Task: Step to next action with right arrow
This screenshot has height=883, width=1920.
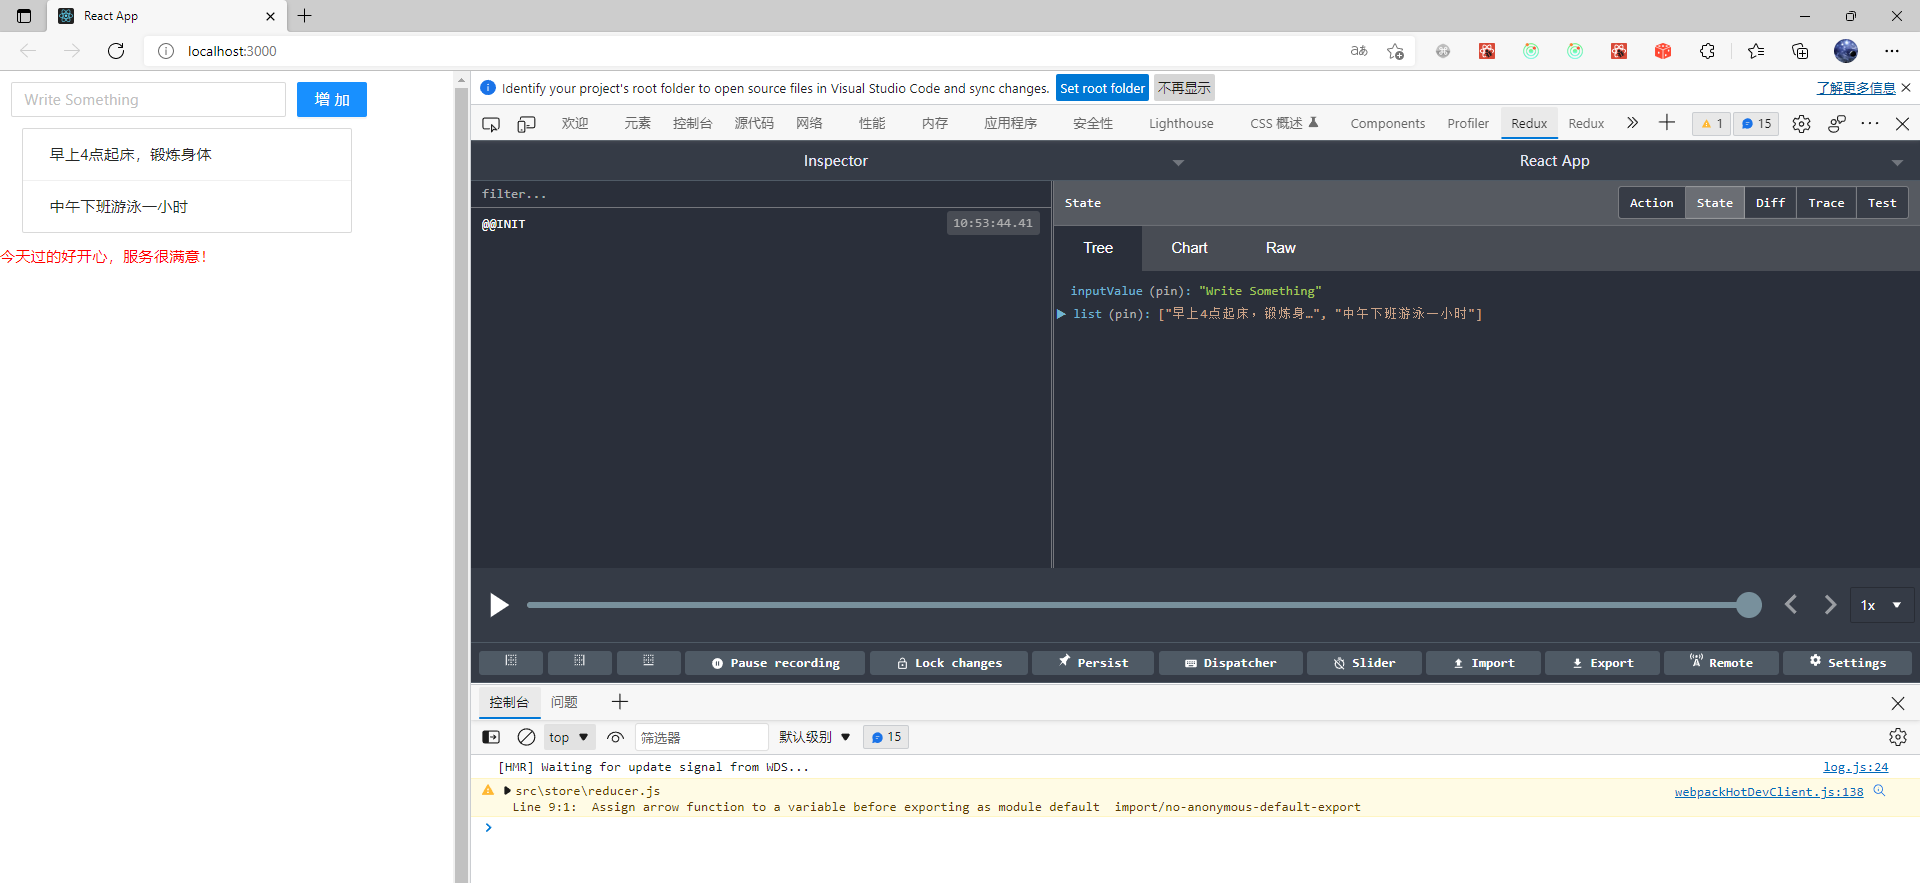Action: 1830,605
